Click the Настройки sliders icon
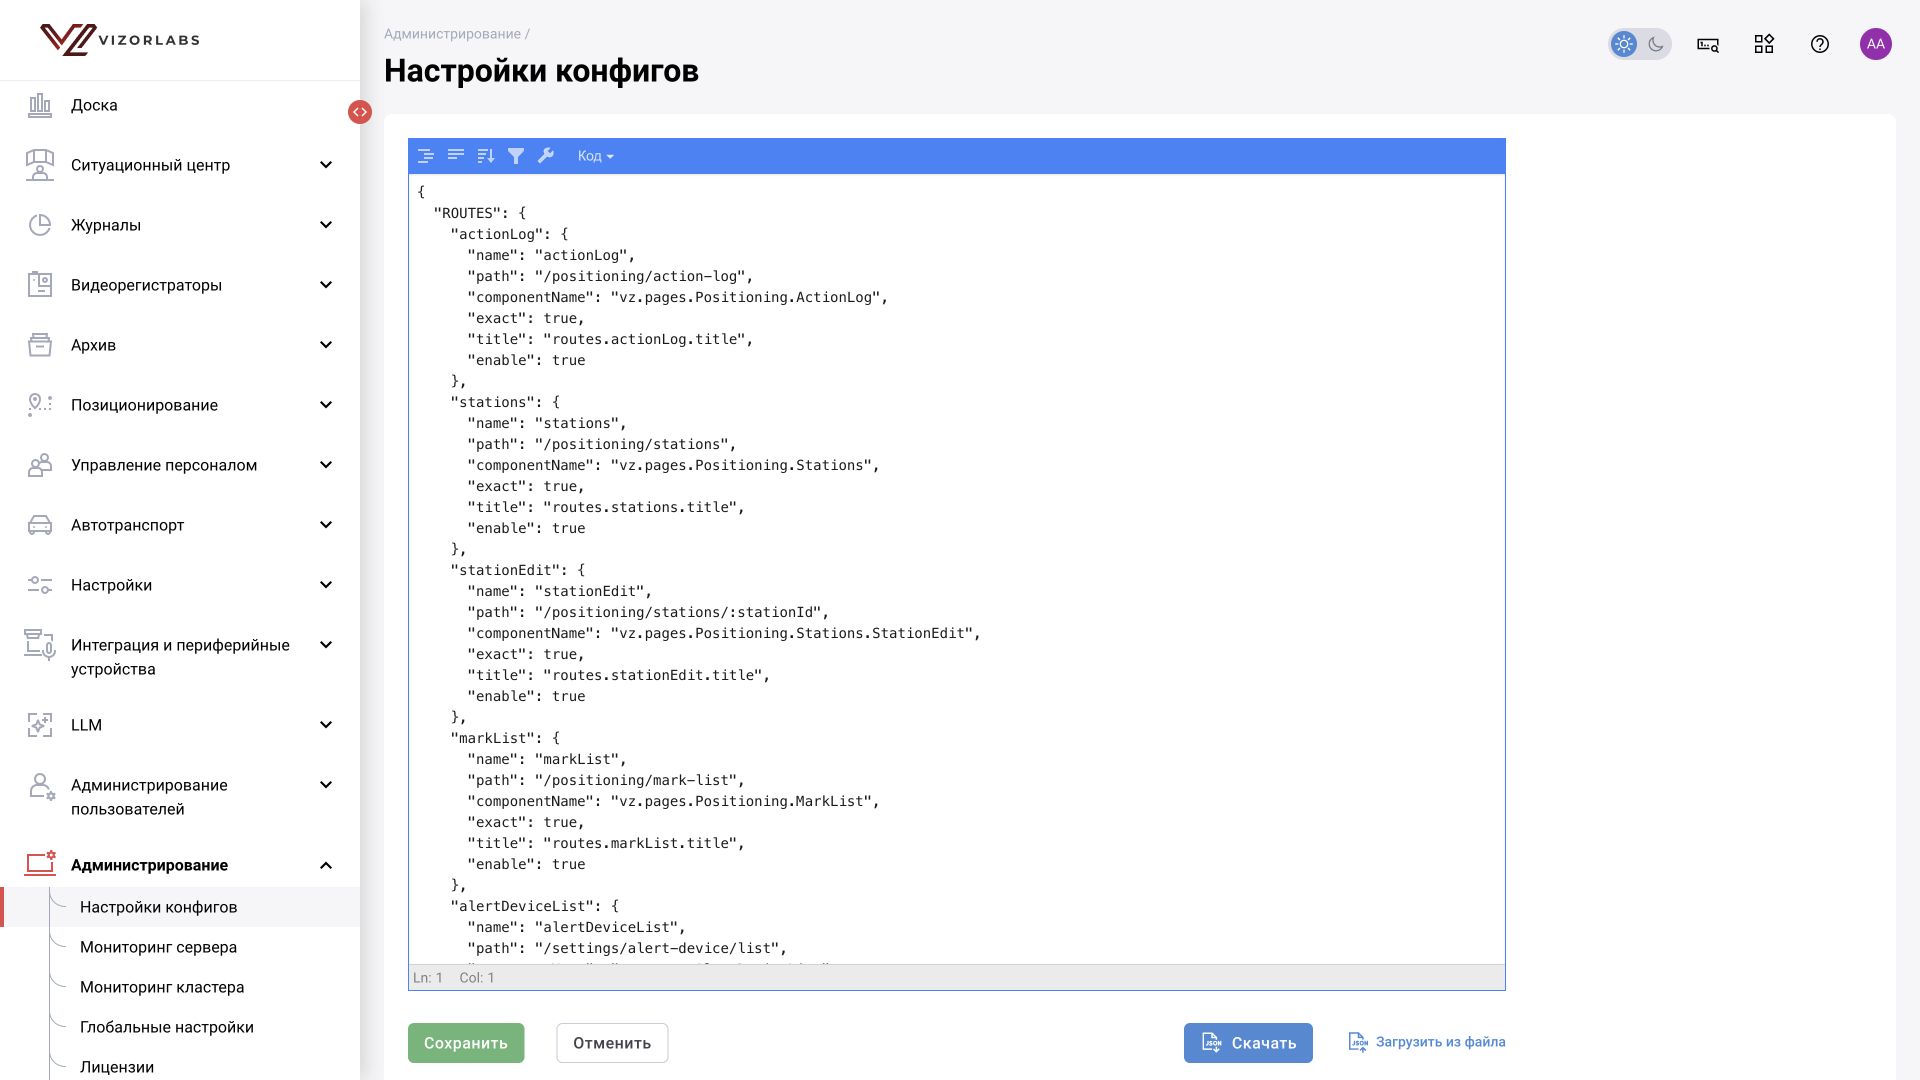The height and width of the screenshot is (1080, 1920). coord(40,585)
